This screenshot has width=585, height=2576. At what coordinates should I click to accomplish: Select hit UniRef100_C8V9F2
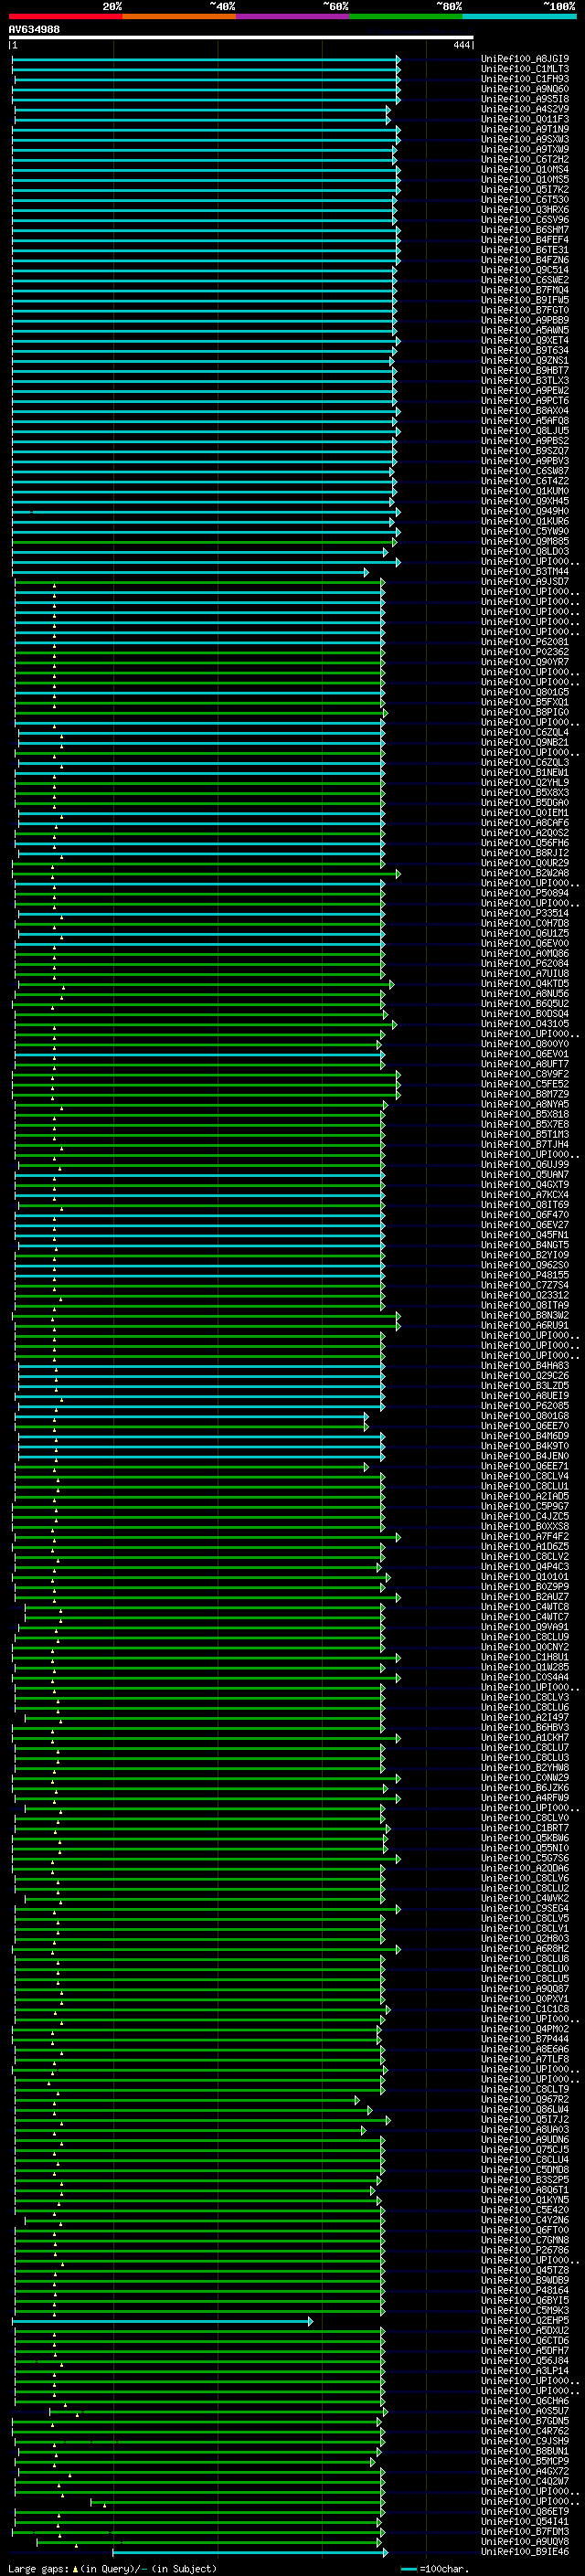coord(525,1074)
